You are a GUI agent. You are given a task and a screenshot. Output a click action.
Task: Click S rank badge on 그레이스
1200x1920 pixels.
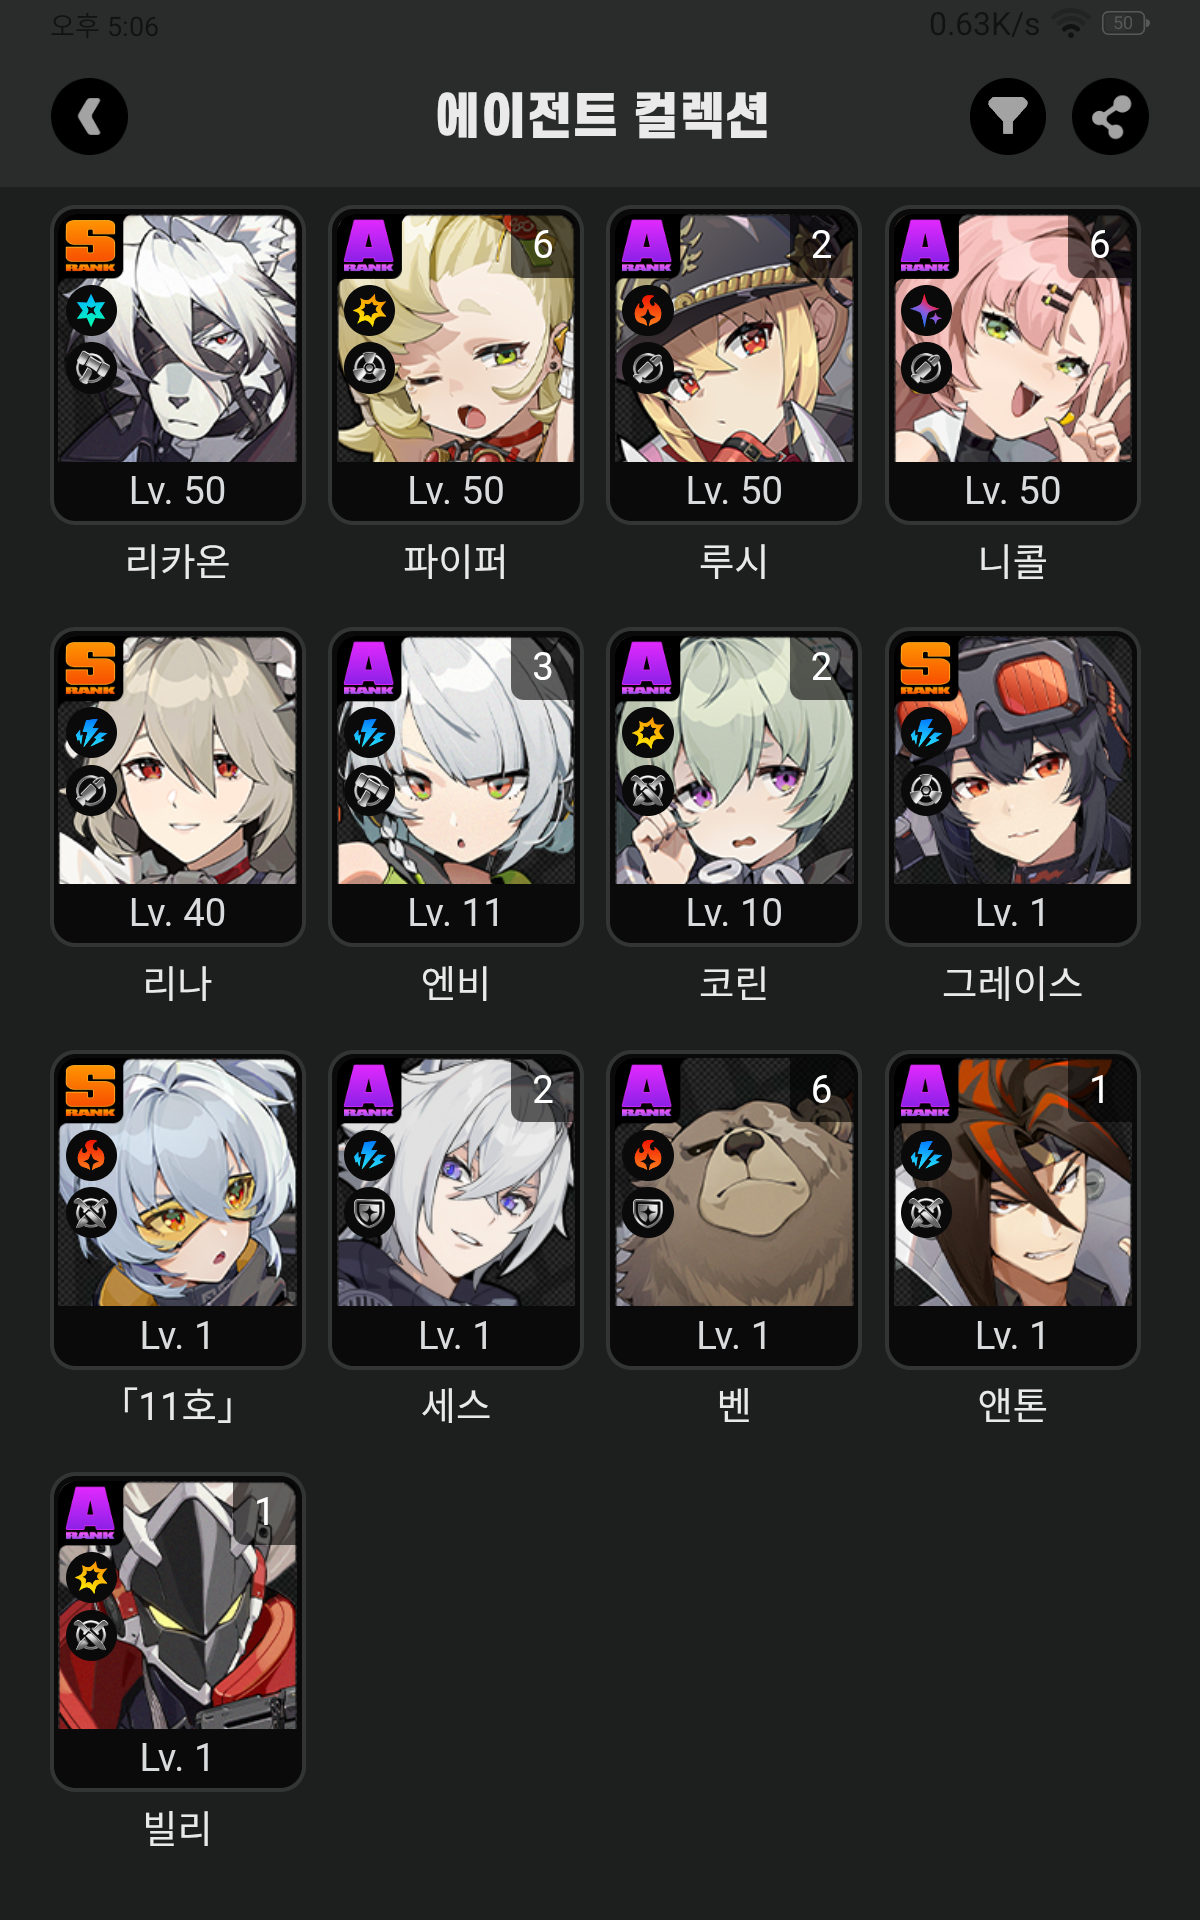[x=925, y=668]
